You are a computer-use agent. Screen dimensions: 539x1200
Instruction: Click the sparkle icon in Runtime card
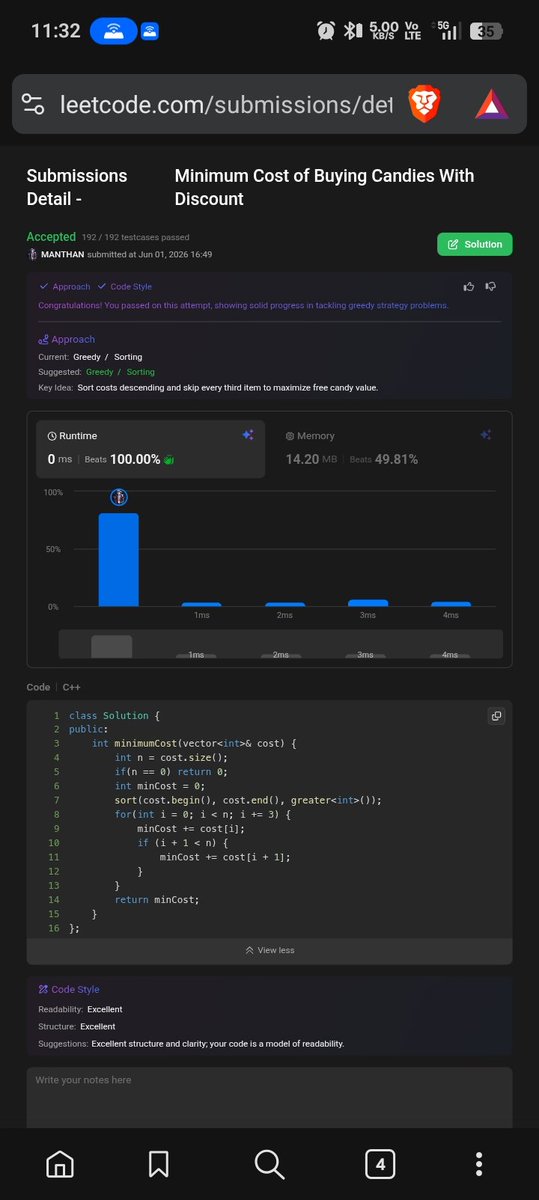(x=248, y=435)
